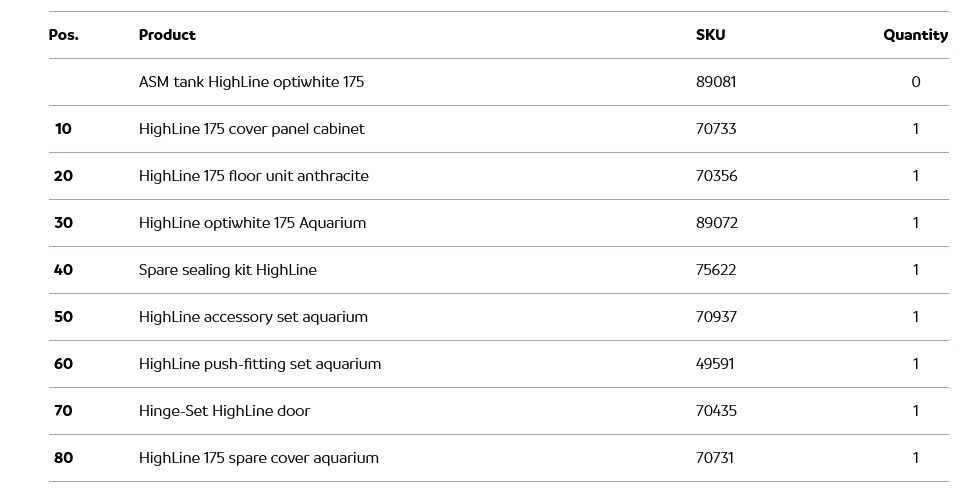Click position number 30
The width and height of the screenshot is (980, 494).
click(63, 223)
